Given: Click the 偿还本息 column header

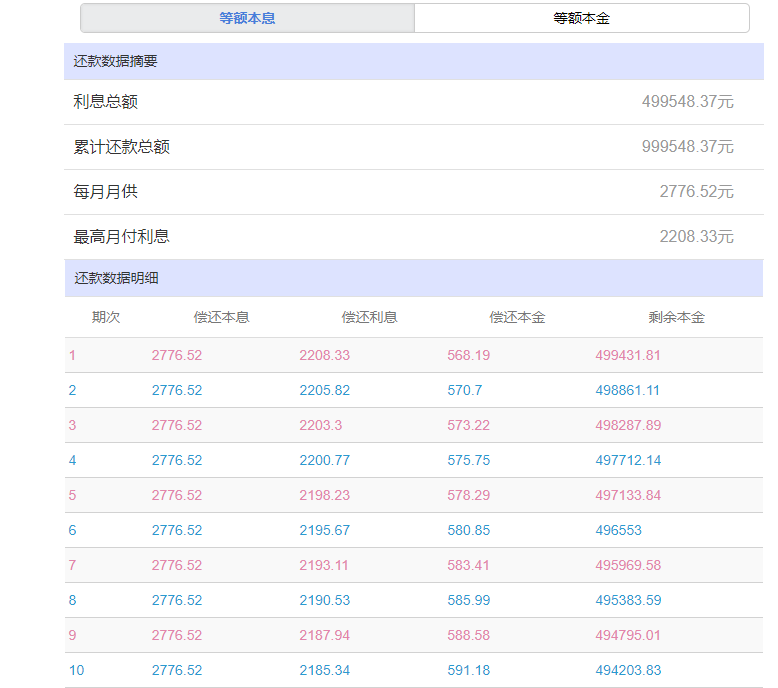Looking at the screenshot, I should click(221, 317).
